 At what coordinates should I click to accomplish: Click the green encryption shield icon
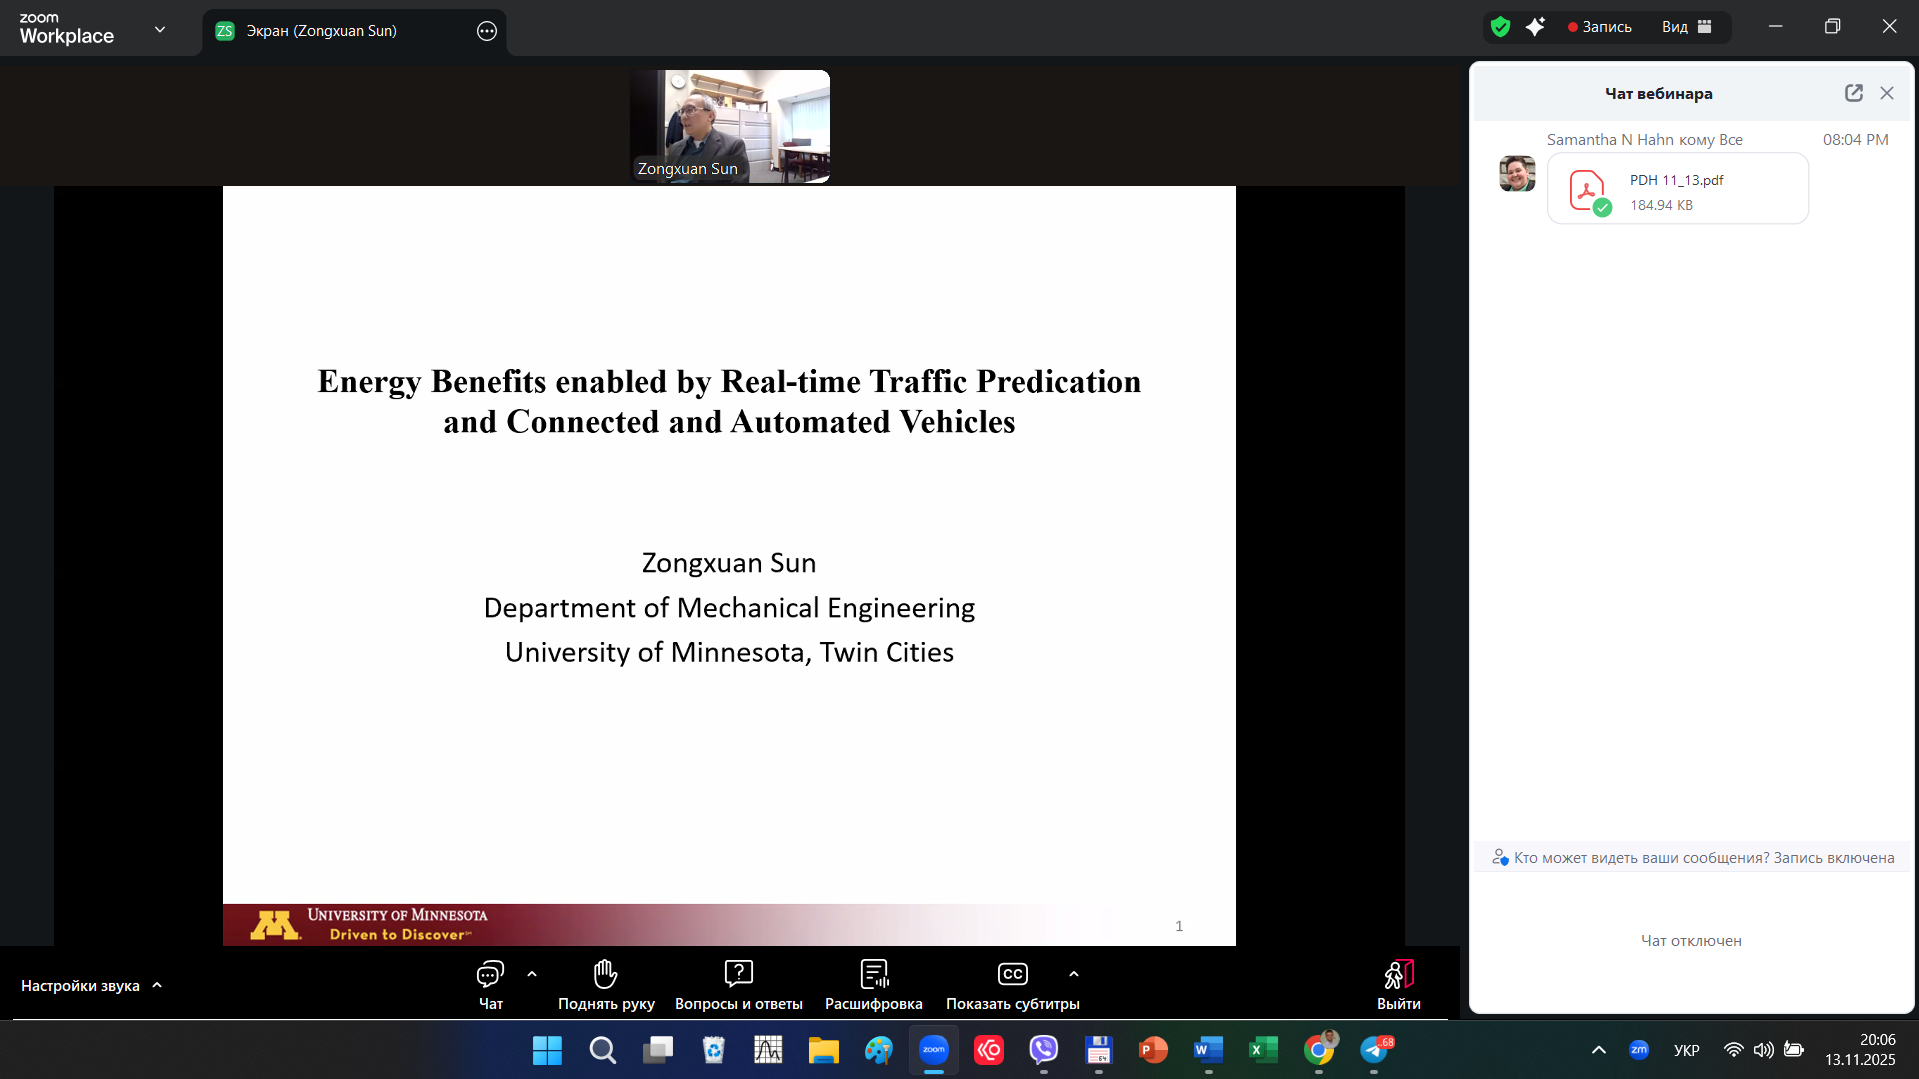pyautogui.click(x=1500, y=27)
